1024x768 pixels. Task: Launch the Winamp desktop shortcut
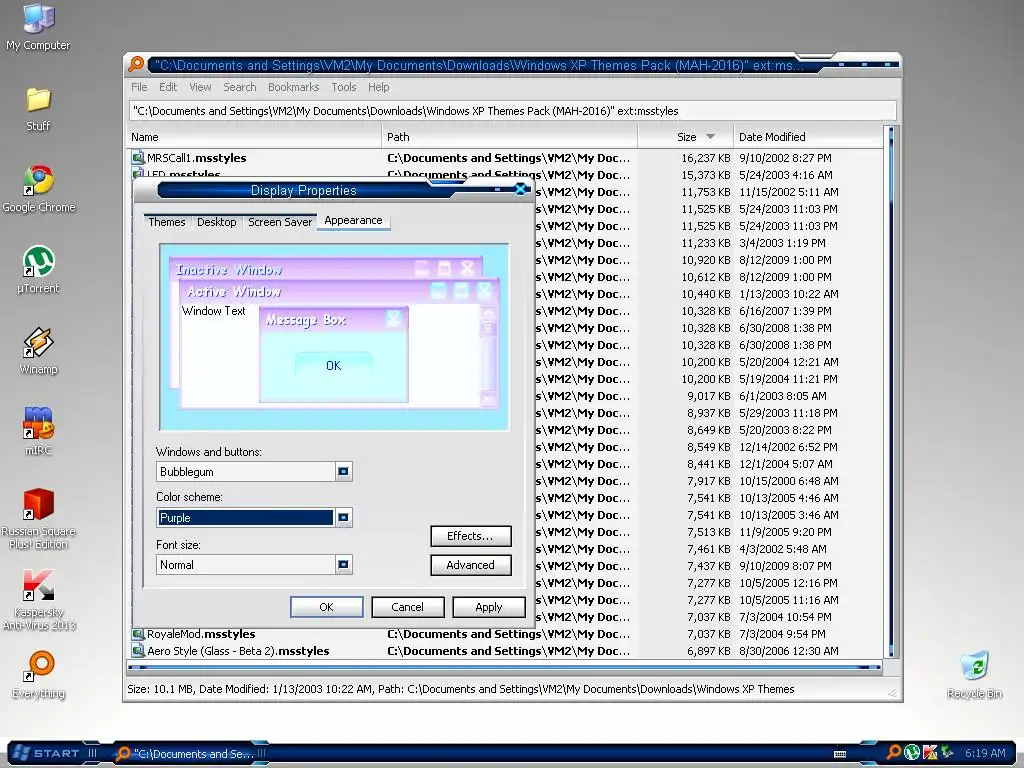pyautogui.click(x=38, y=351)
